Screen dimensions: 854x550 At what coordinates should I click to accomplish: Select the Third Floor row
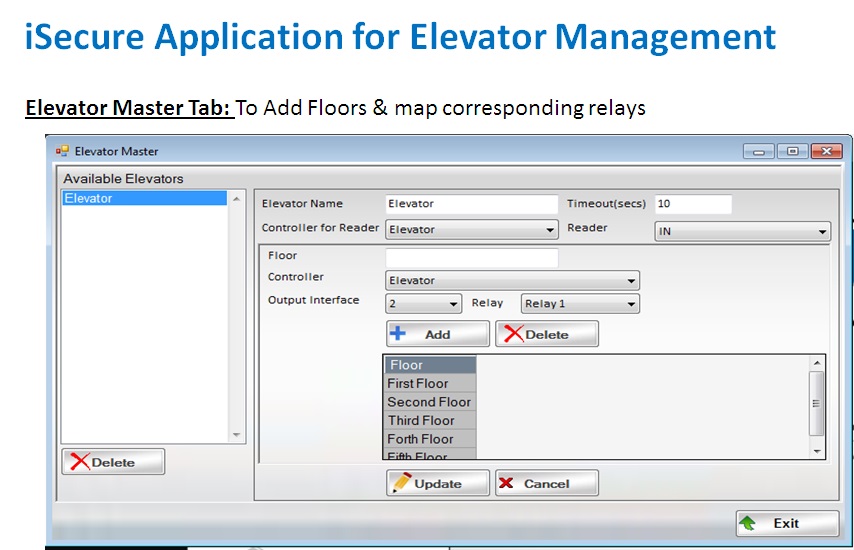[430, 420]
